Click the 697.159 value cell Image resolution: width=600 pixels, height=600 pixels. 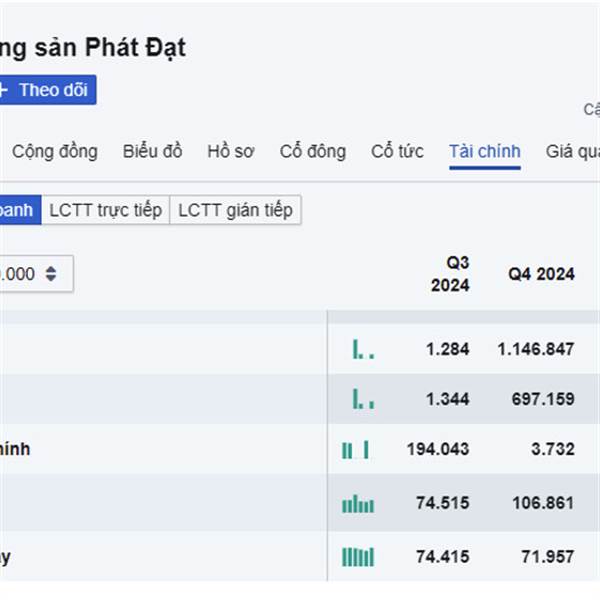[x=542, y=399]
